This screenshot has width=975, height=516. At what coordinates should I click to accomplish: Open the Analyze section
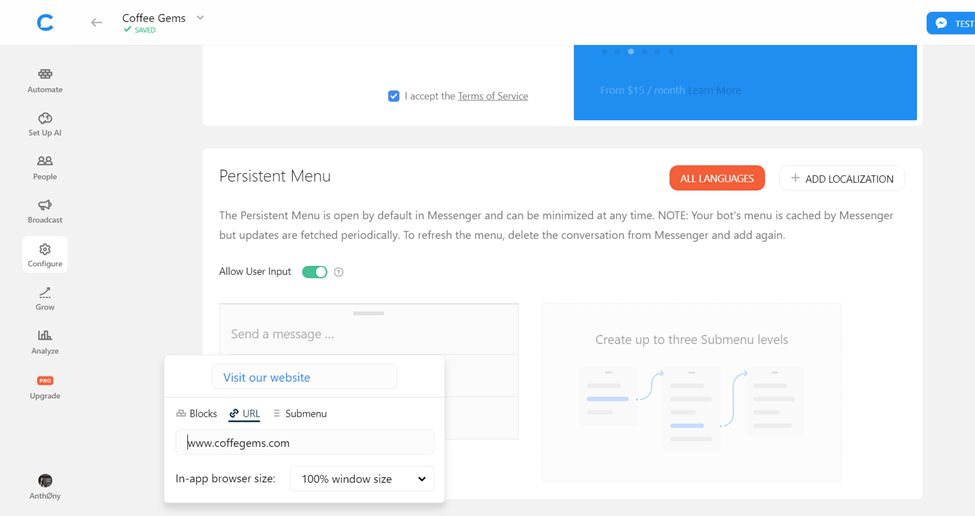[45, 342]
